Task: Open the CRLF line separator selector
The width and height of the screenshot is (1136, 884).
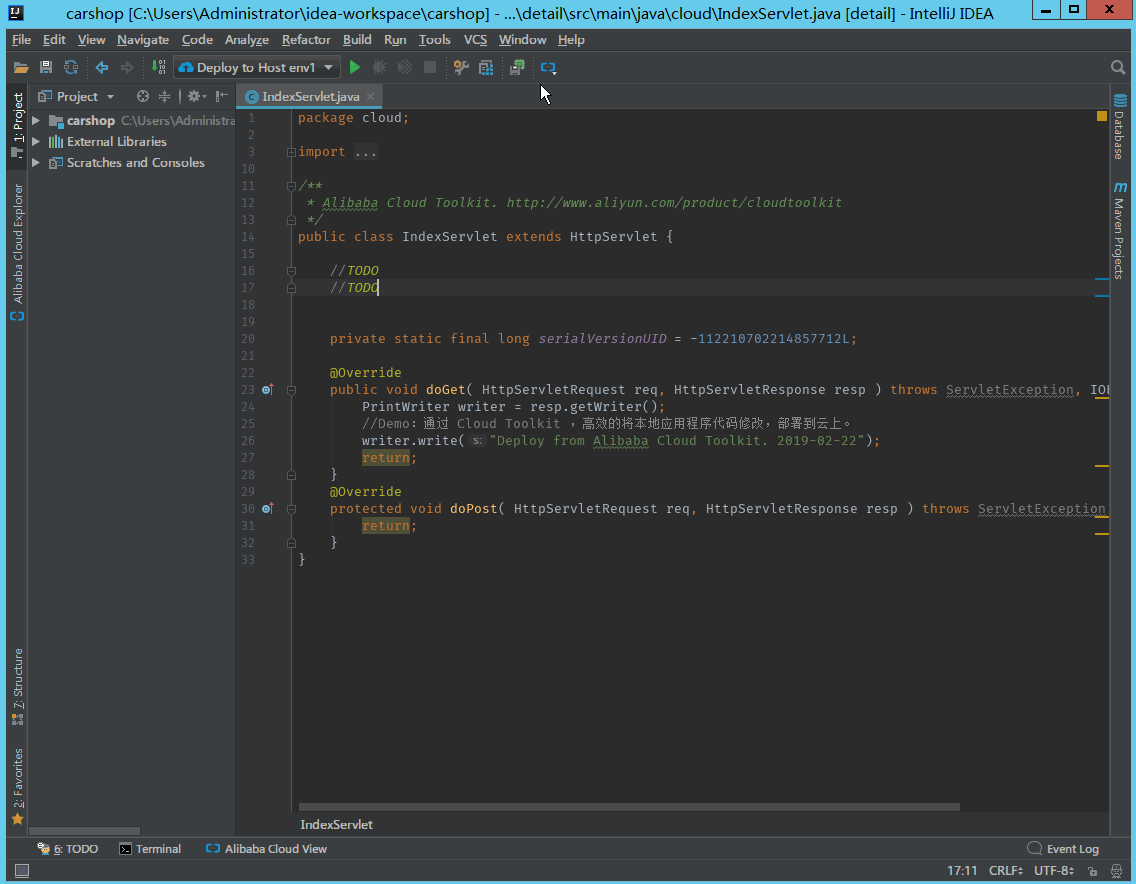Action: click(1006, 870)
